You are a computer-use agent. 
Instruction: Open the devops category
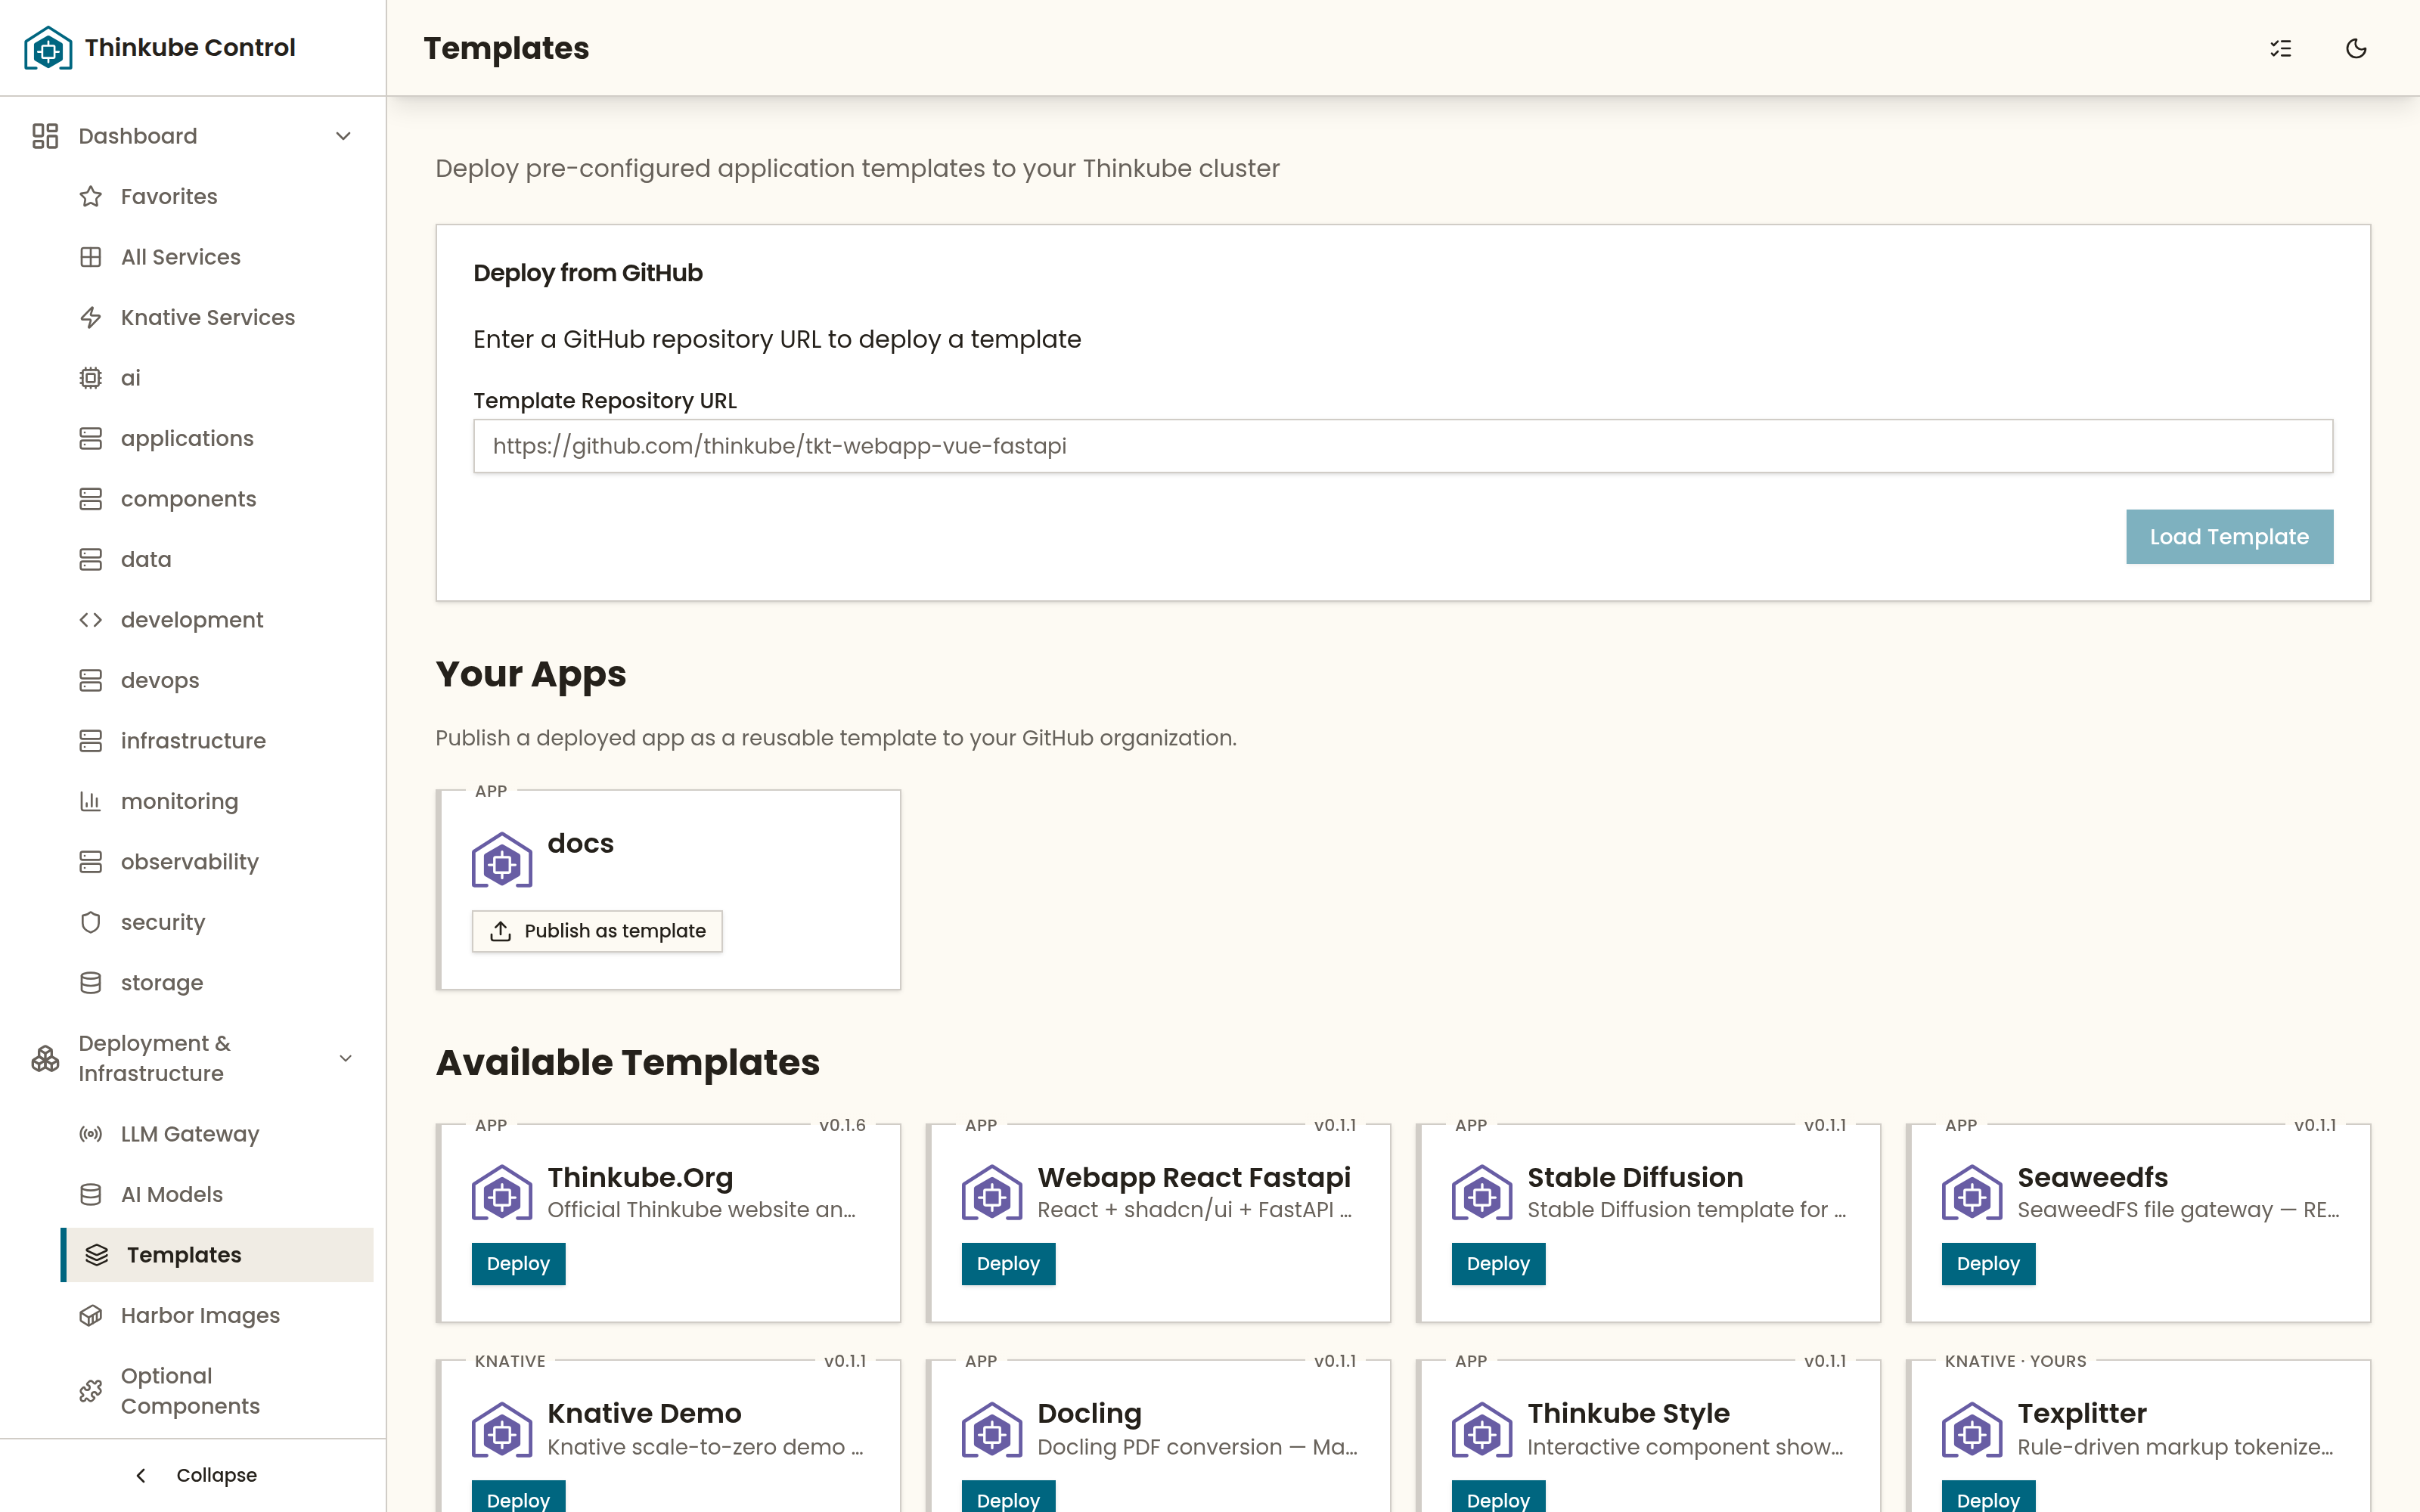[216, 680]
